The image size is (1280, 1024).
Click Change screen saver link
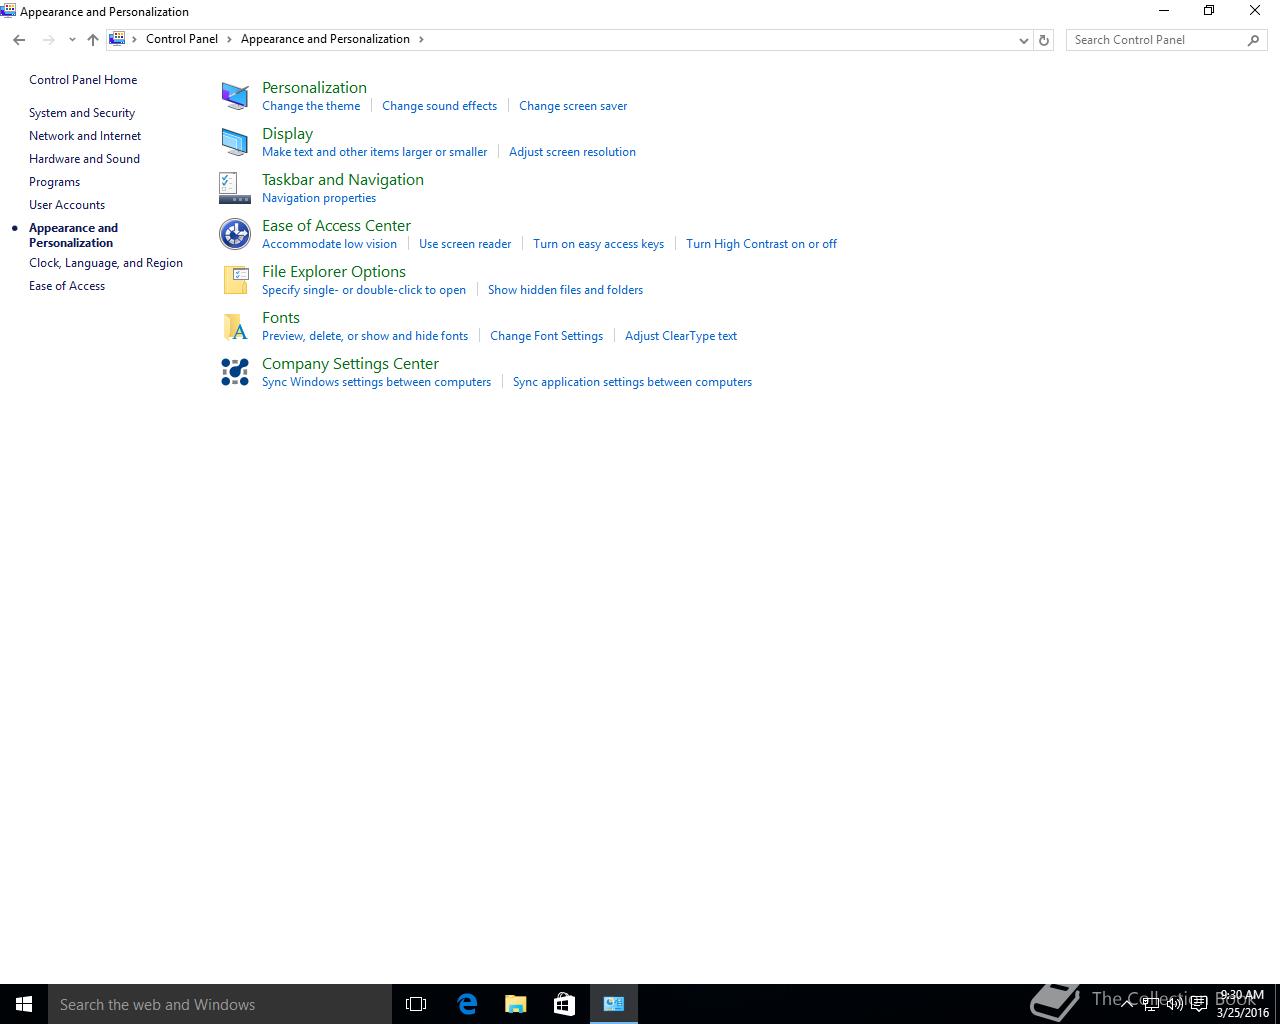573,106
